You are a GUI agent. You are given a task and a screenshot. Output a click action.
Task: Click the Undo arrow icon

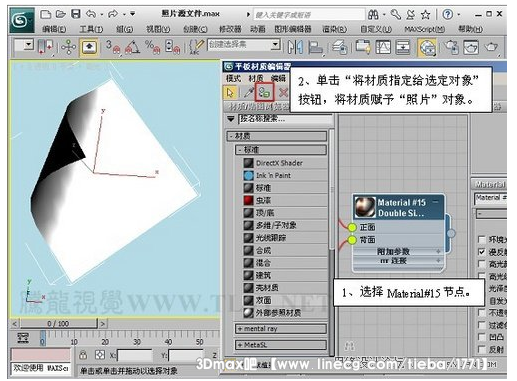click(91, 14)
